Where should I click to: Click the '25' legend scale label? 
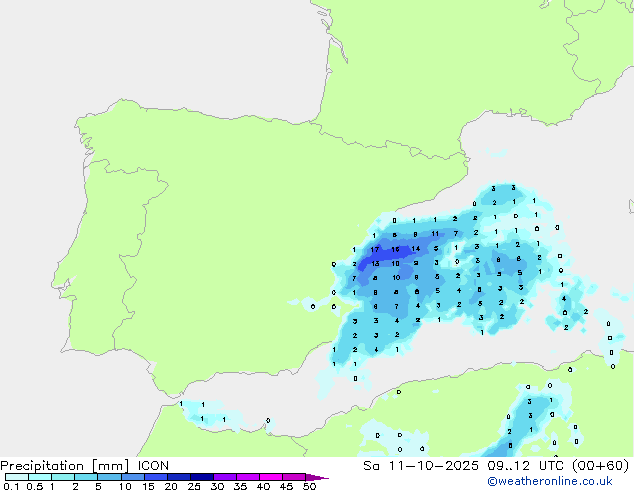[194, 486]
